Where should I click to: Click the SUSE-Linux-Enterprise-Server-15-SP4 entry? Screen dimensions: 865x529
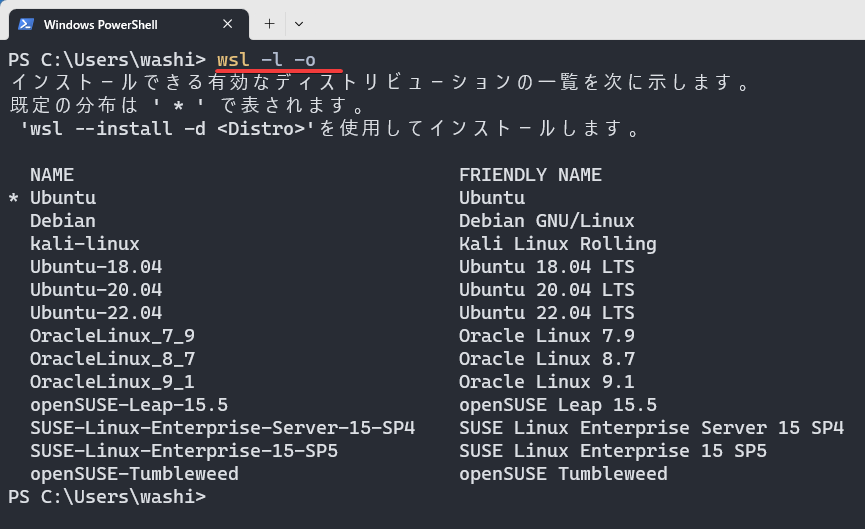(222, 428)
